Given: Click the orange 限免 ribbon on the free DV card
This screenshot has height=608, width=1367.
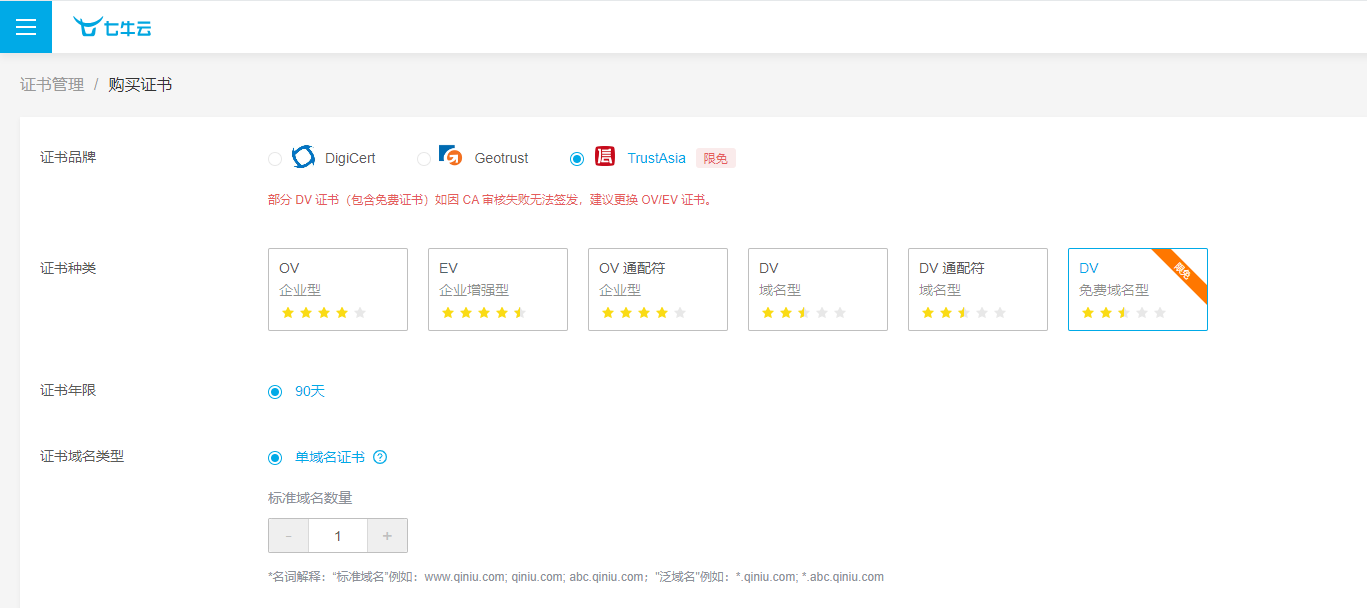Looking at the screenshot, I should [1184, 272].
